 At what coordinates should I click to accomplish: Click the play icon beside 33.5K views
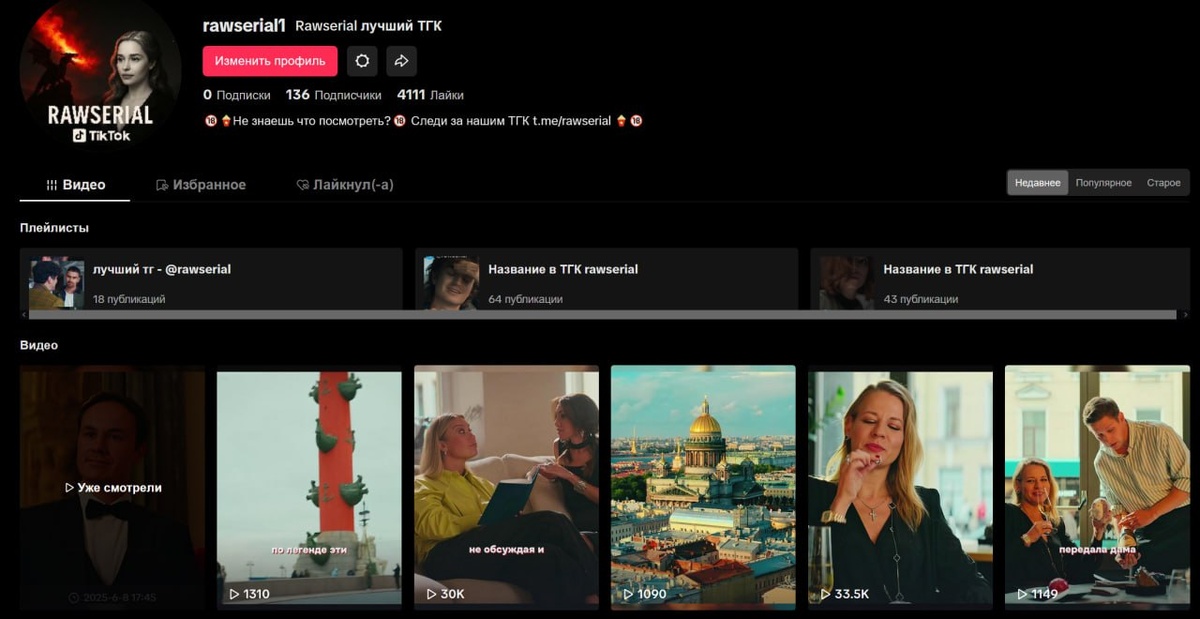825,594
